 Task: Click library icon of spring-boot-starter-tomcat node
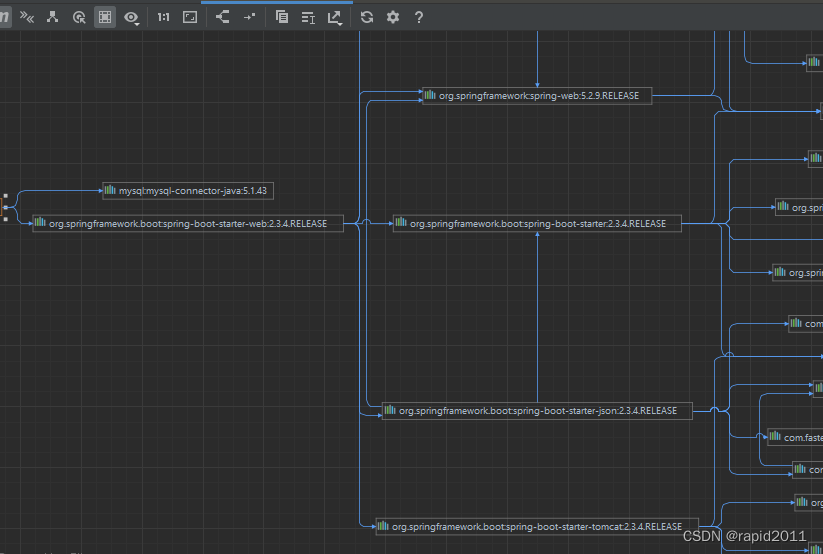pyautogui.click(x=383, y=526)
